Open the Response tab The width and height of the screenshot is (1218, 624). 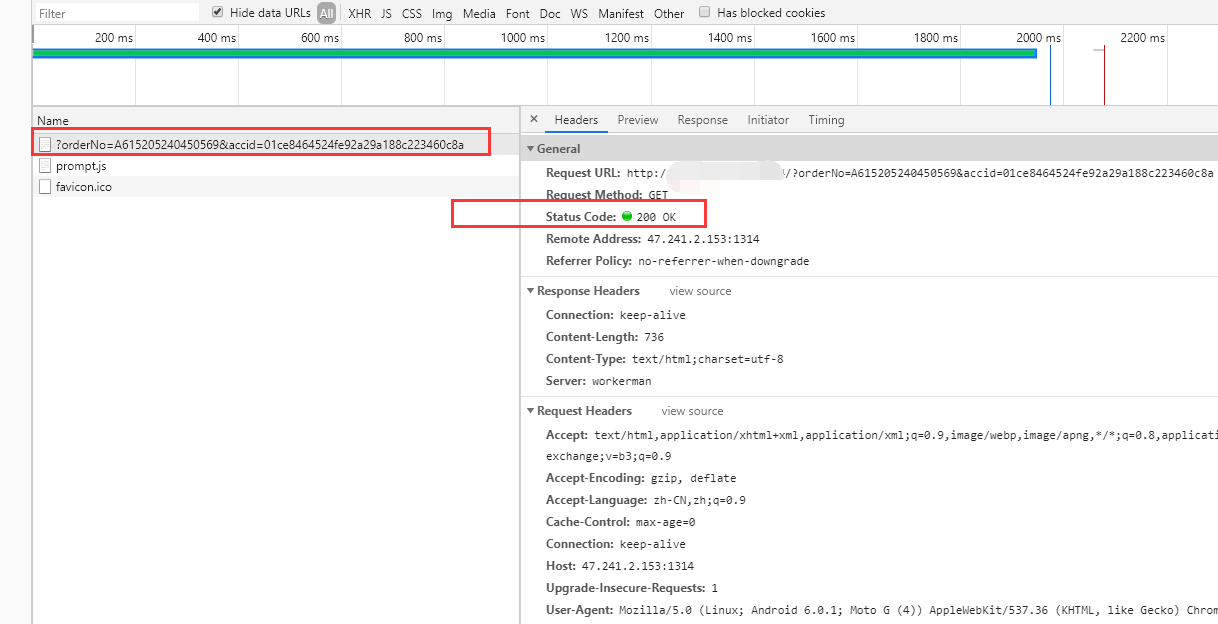703,120
